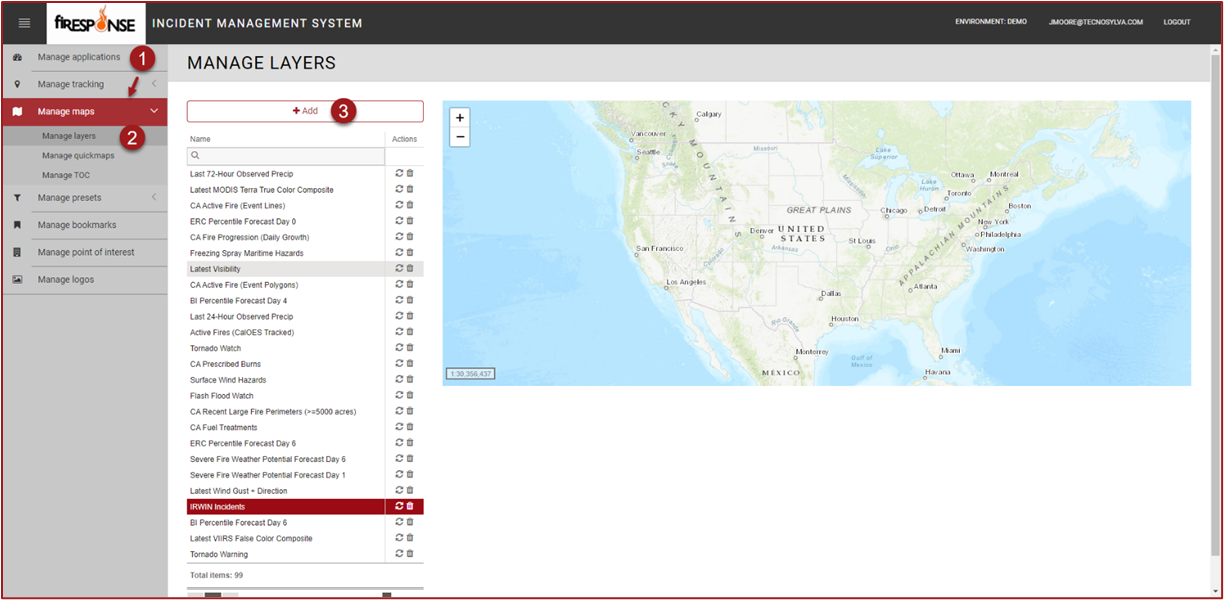The height and width of the screenshot is (600, 1224).
Task: Zoom in on the map
Action: click(x=460, y=118)
